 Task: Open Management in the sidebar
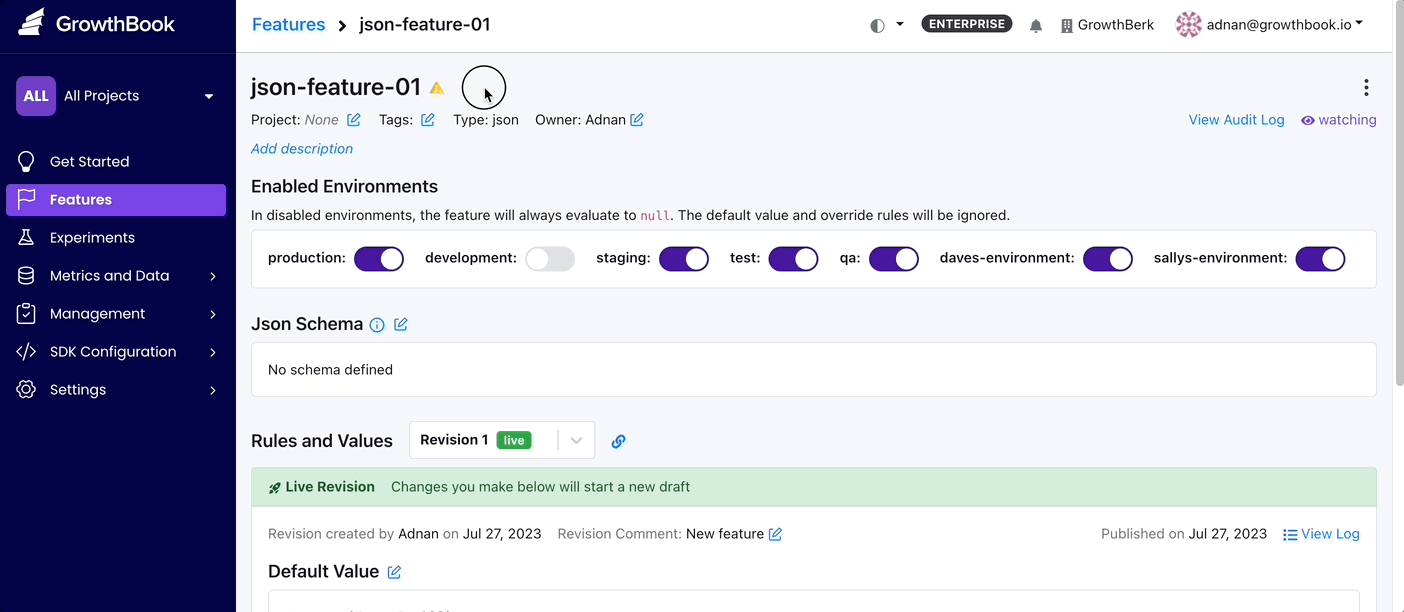[116, 313]
